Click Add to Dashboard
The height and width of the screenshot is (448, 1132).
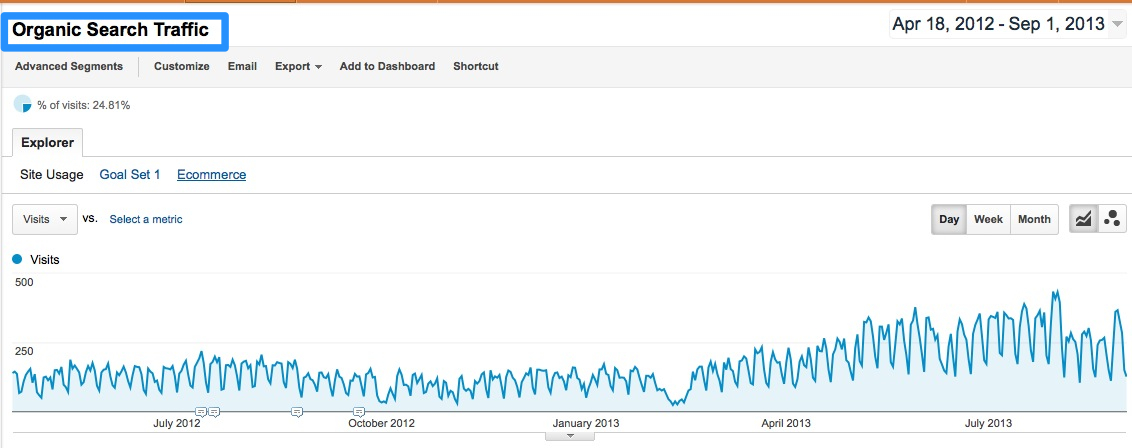[x=387, y=67]
